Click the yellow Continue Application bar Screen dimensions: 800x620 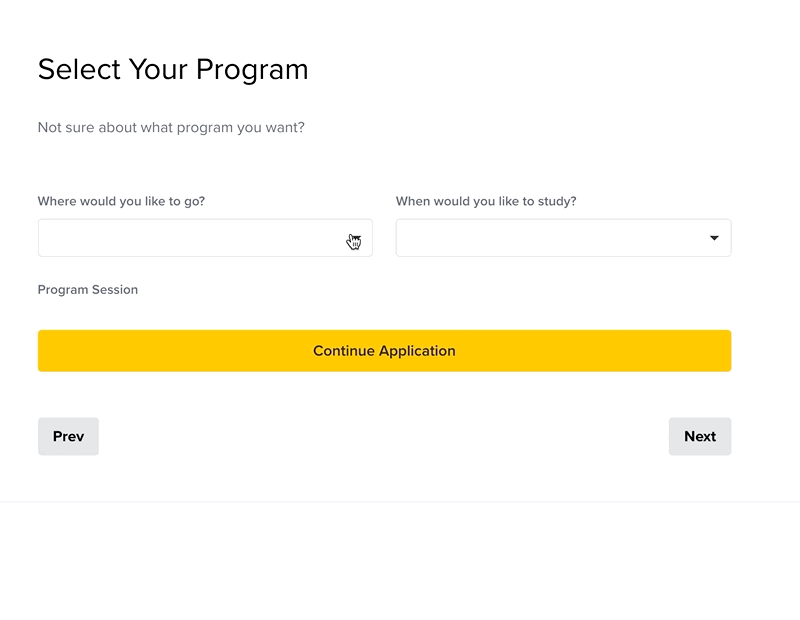coord(384,350)
